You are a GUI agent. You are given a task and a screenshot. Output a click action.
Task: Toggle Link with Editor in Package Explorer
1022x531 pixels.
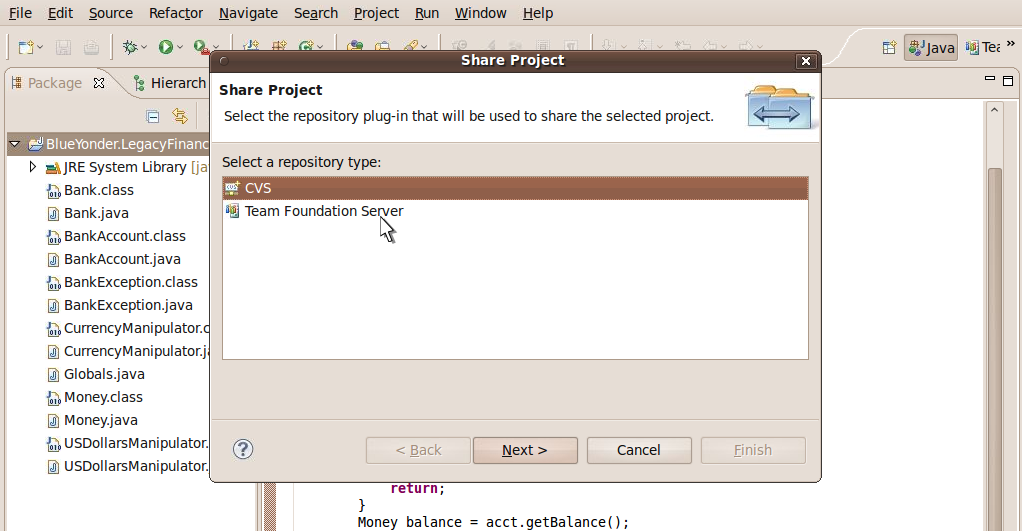(x=180, y=117)
